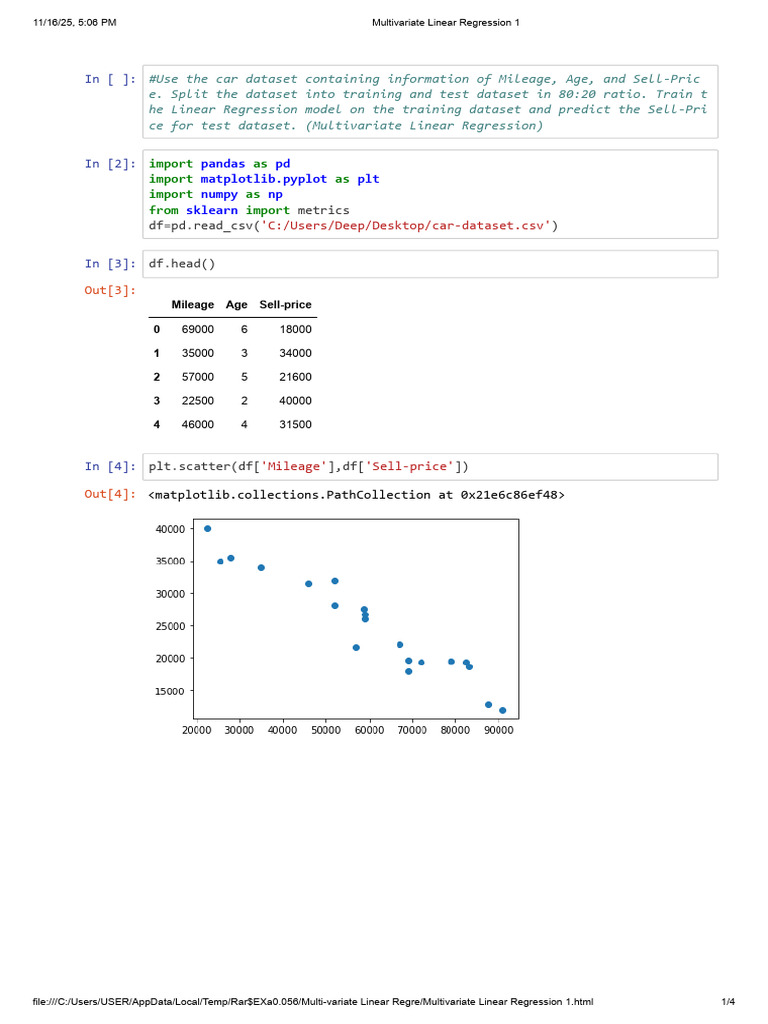Click the page number 1/4
This screenshot has height=1024, width=768.
pyautogui.click(x=728, y=1002)
